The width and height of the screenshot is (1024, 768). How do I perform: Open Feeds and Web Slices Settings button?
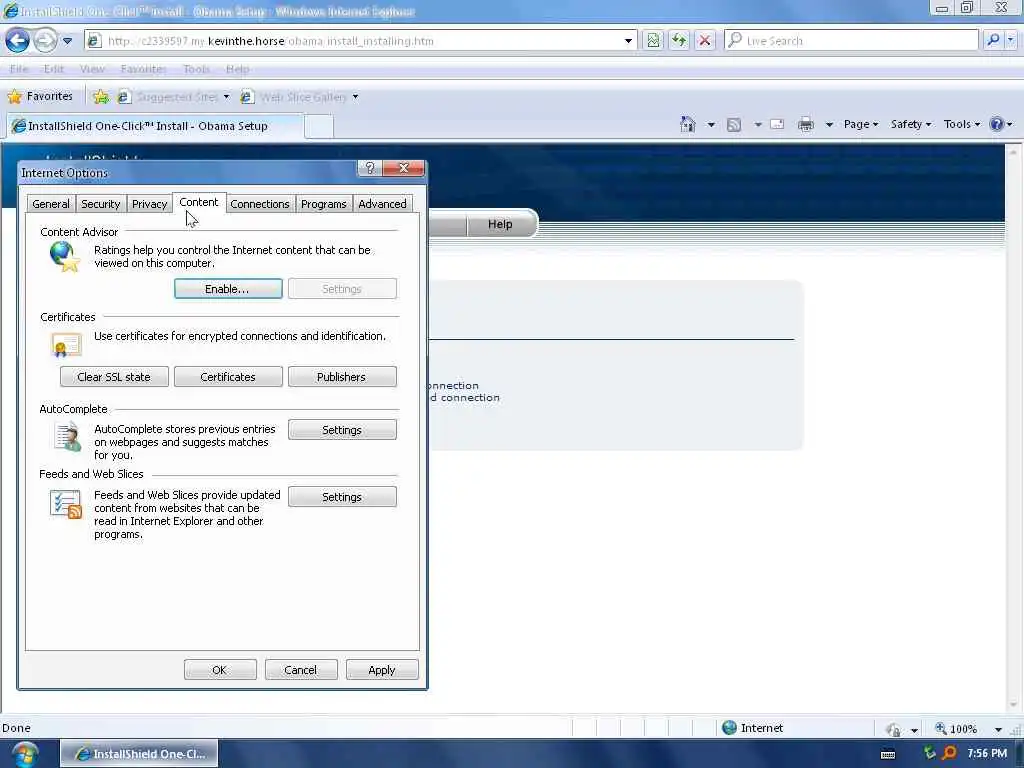click(x=342, y=496)
